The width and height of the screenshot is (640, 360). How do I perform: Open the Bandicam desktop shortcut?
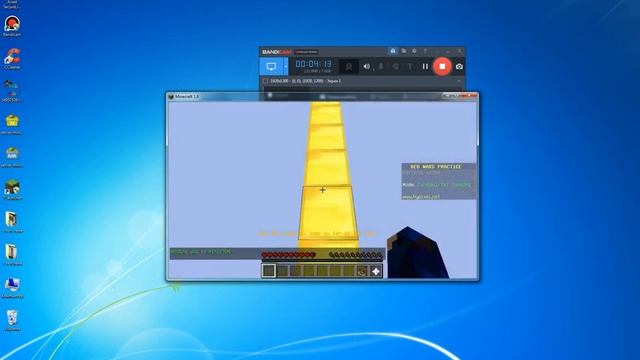click(12, 27)
